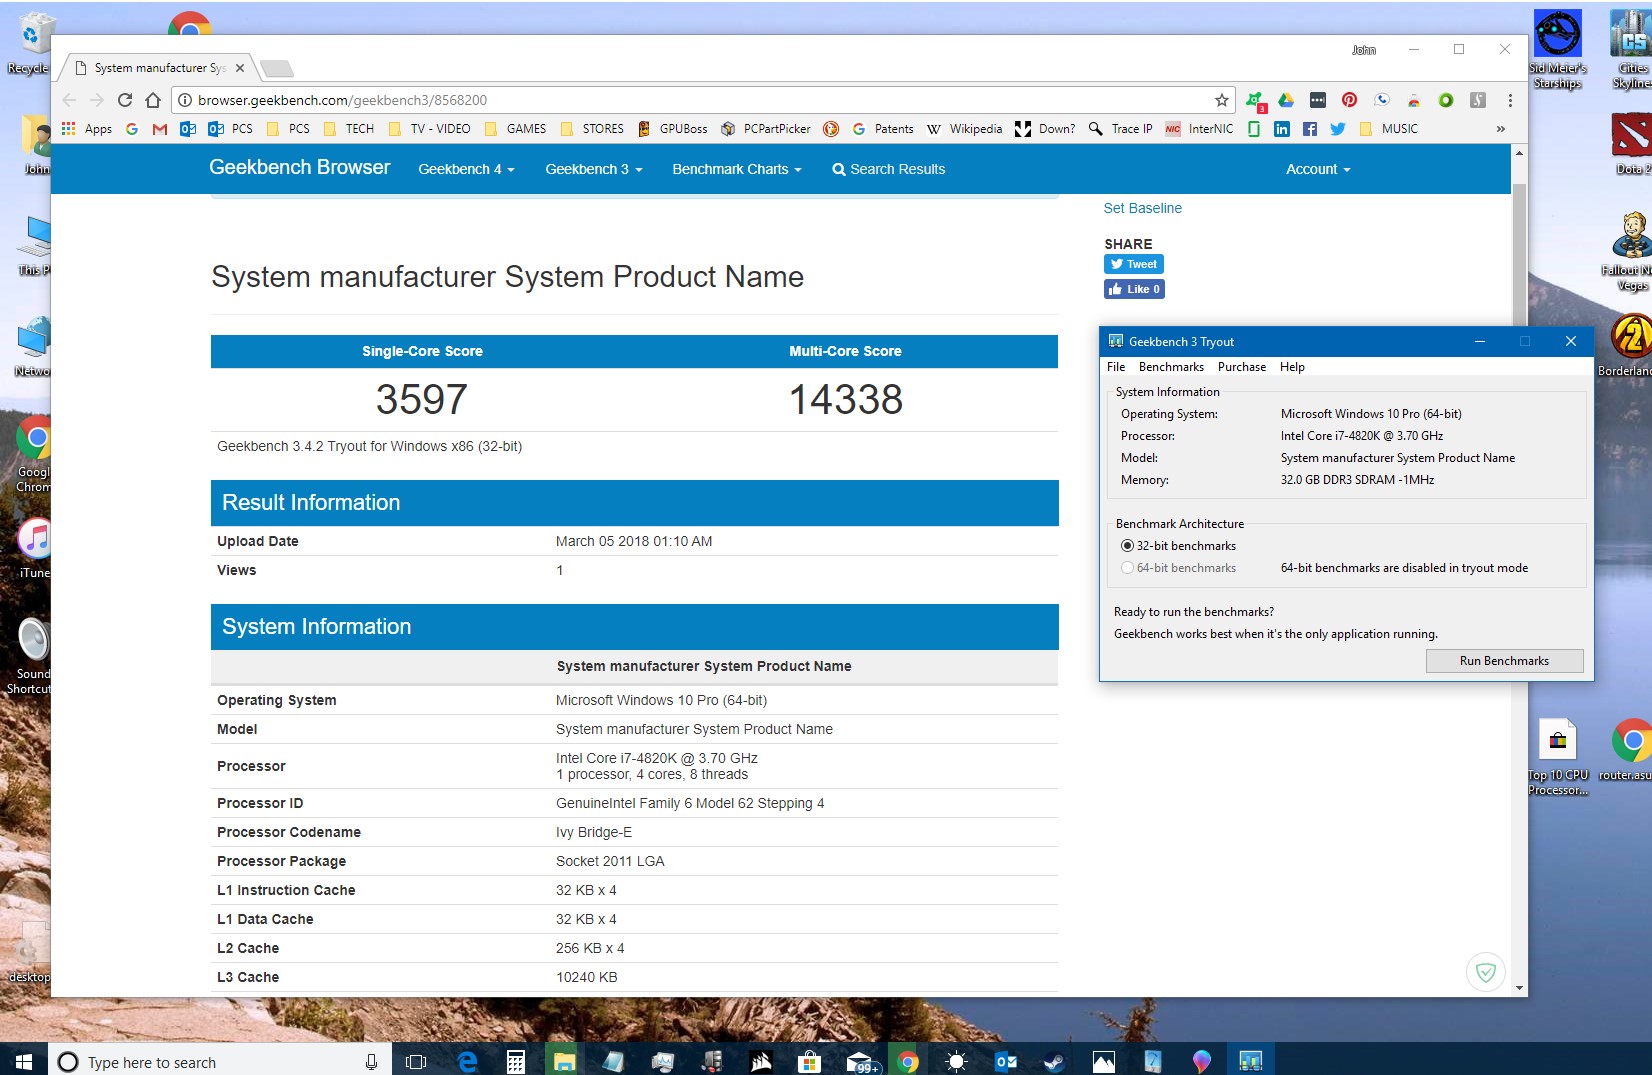Screen dimensions: 1652x1075
Task: Open Microsoft Store from the taskbar
Action: point(810,1061)
